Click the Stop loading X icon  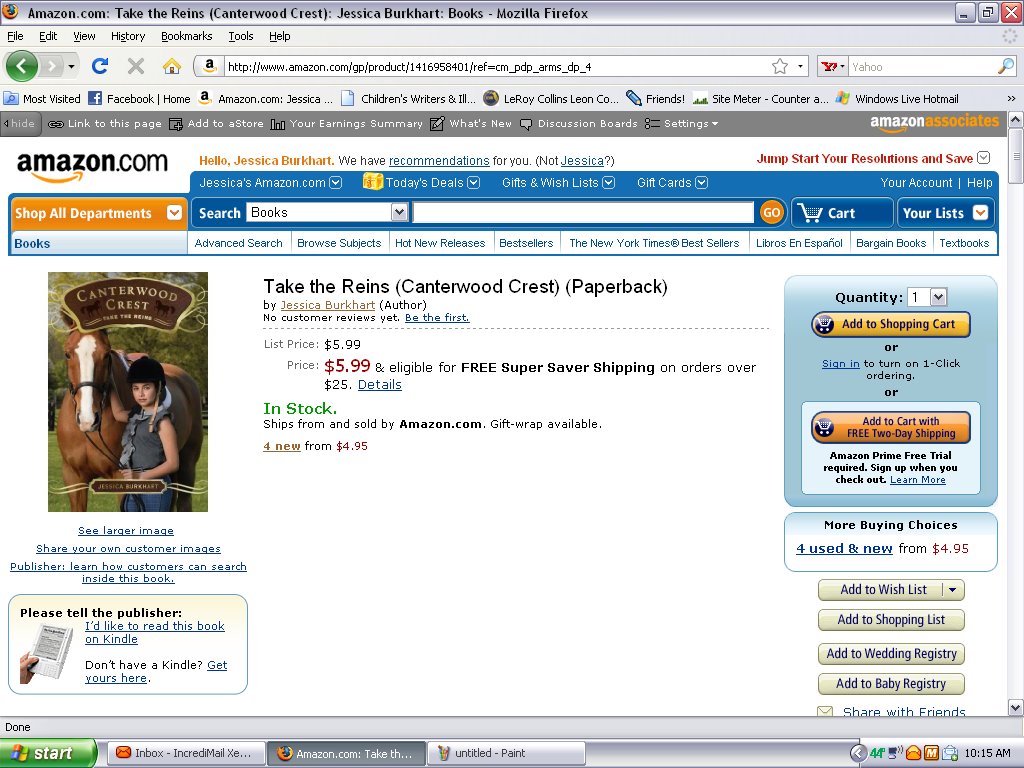pos(136,66)
